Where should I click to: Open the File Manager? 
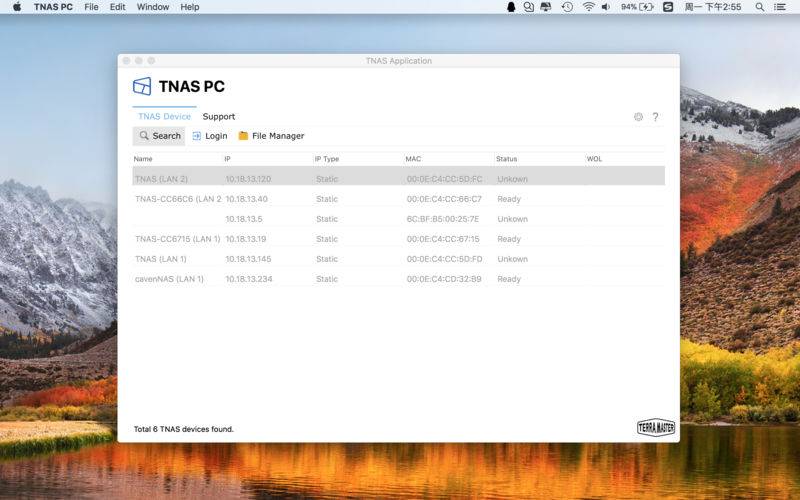pos(271,136)
